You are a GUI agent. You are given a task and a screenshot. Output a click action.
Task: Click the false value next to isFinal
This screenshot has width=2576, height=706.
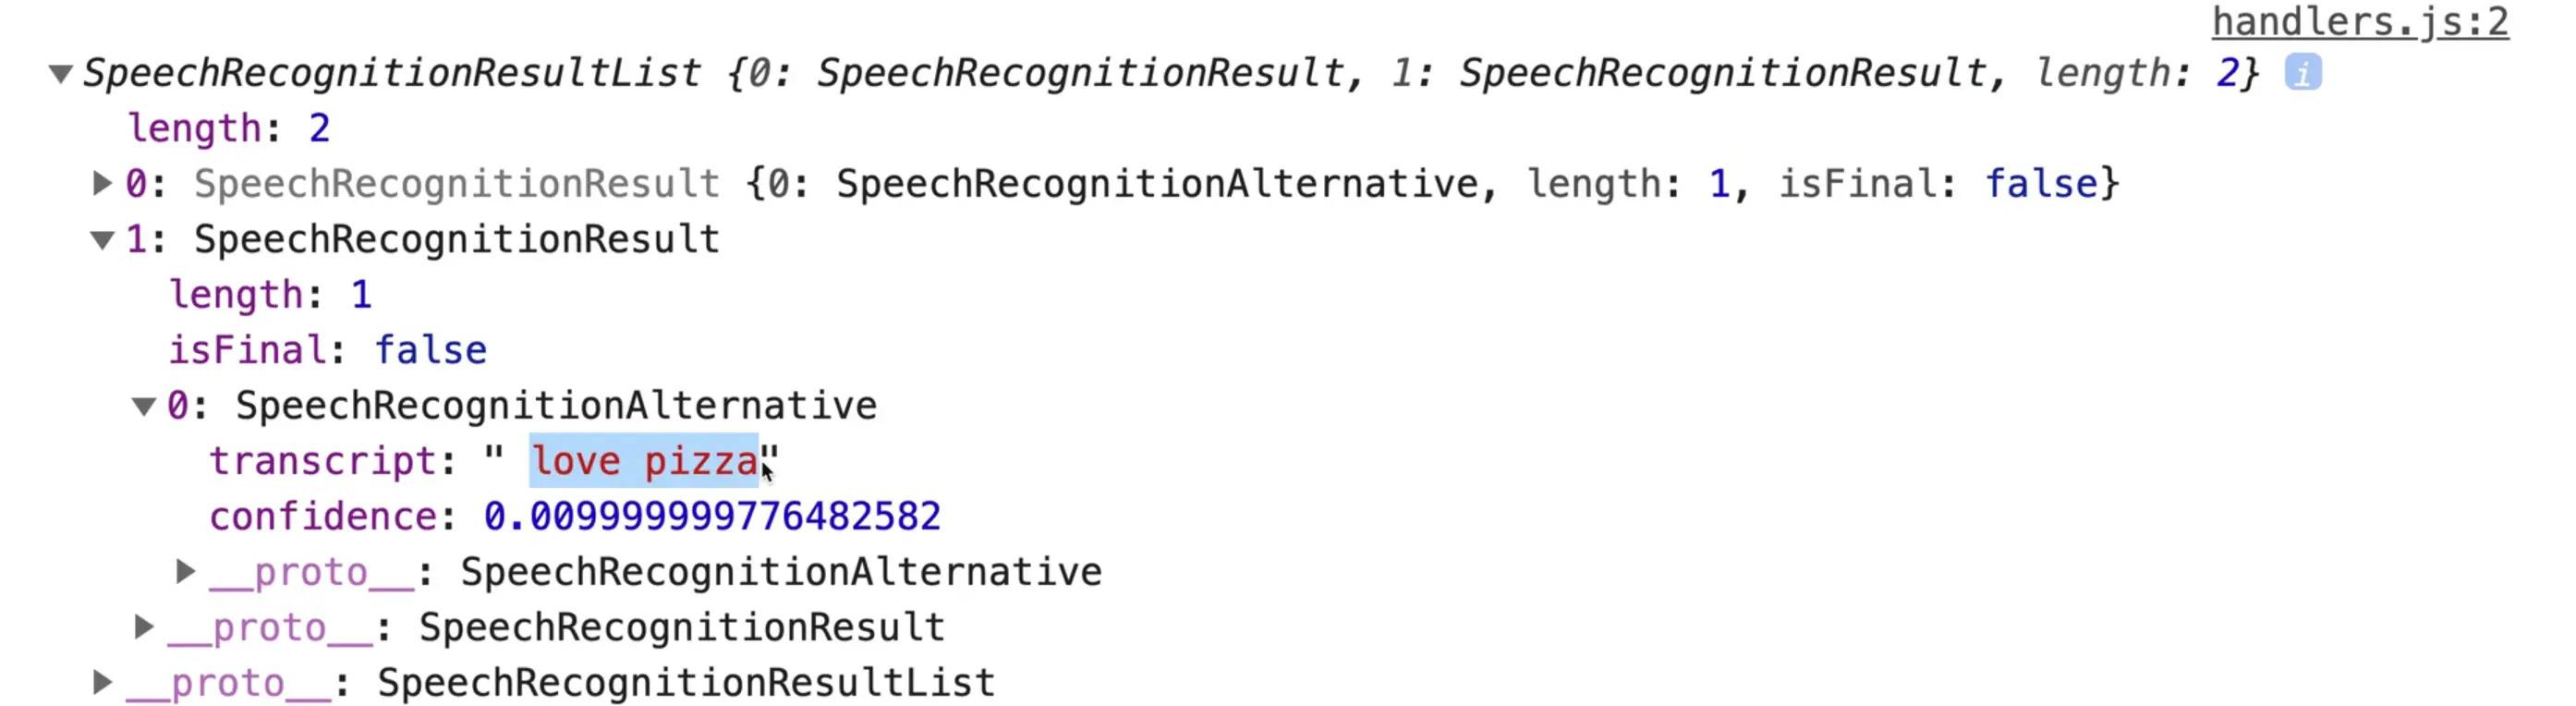pyautogui.click(x=430, y=350)
